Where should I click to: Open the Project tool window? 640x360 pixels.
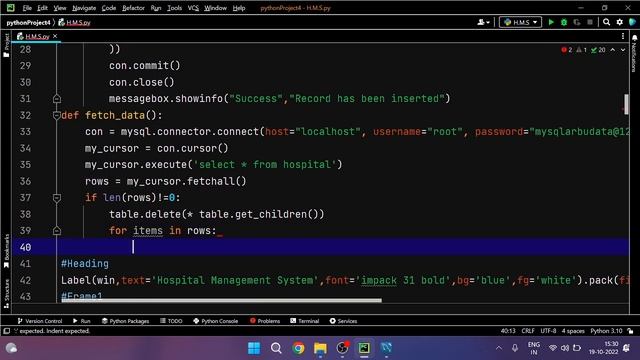coord(6,45)
